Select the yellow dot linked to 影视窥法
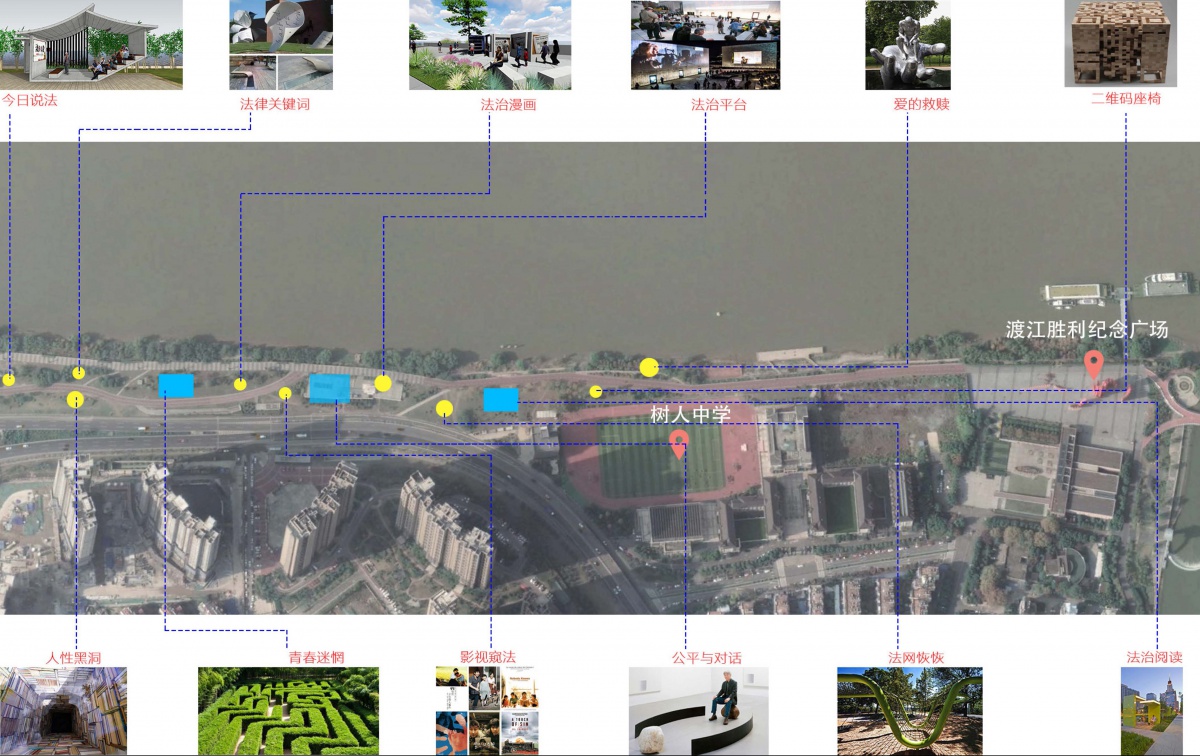 coord(285,393)
